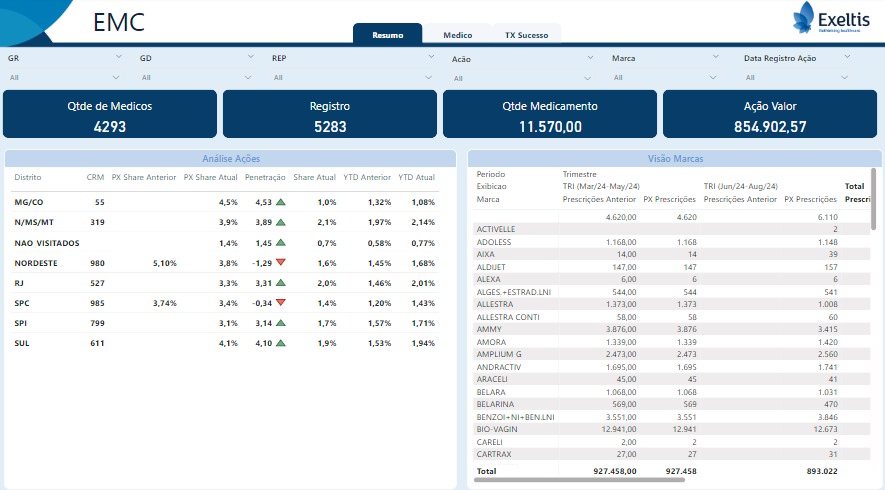The width and height of the screenshot is (885, 490).
Task: Sort by the CRM column header
Action: 95,177
